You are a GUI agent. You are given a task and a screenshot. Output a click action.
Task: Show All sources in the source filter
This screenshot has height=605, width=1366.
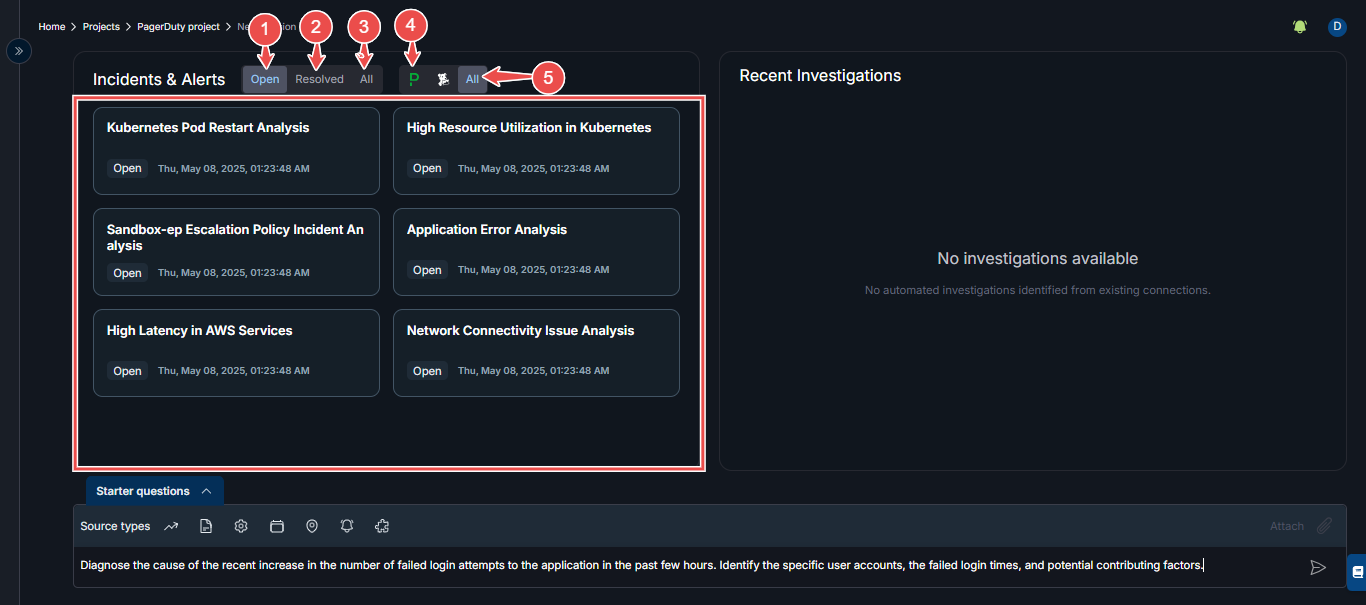tap(472, 79)
